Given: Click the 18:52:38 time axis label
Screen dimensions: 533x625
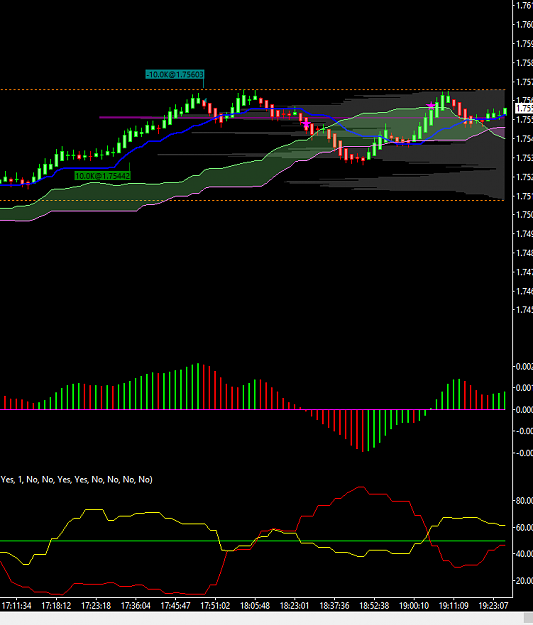Looking at the screenshot, I should (x=374, y=606).
